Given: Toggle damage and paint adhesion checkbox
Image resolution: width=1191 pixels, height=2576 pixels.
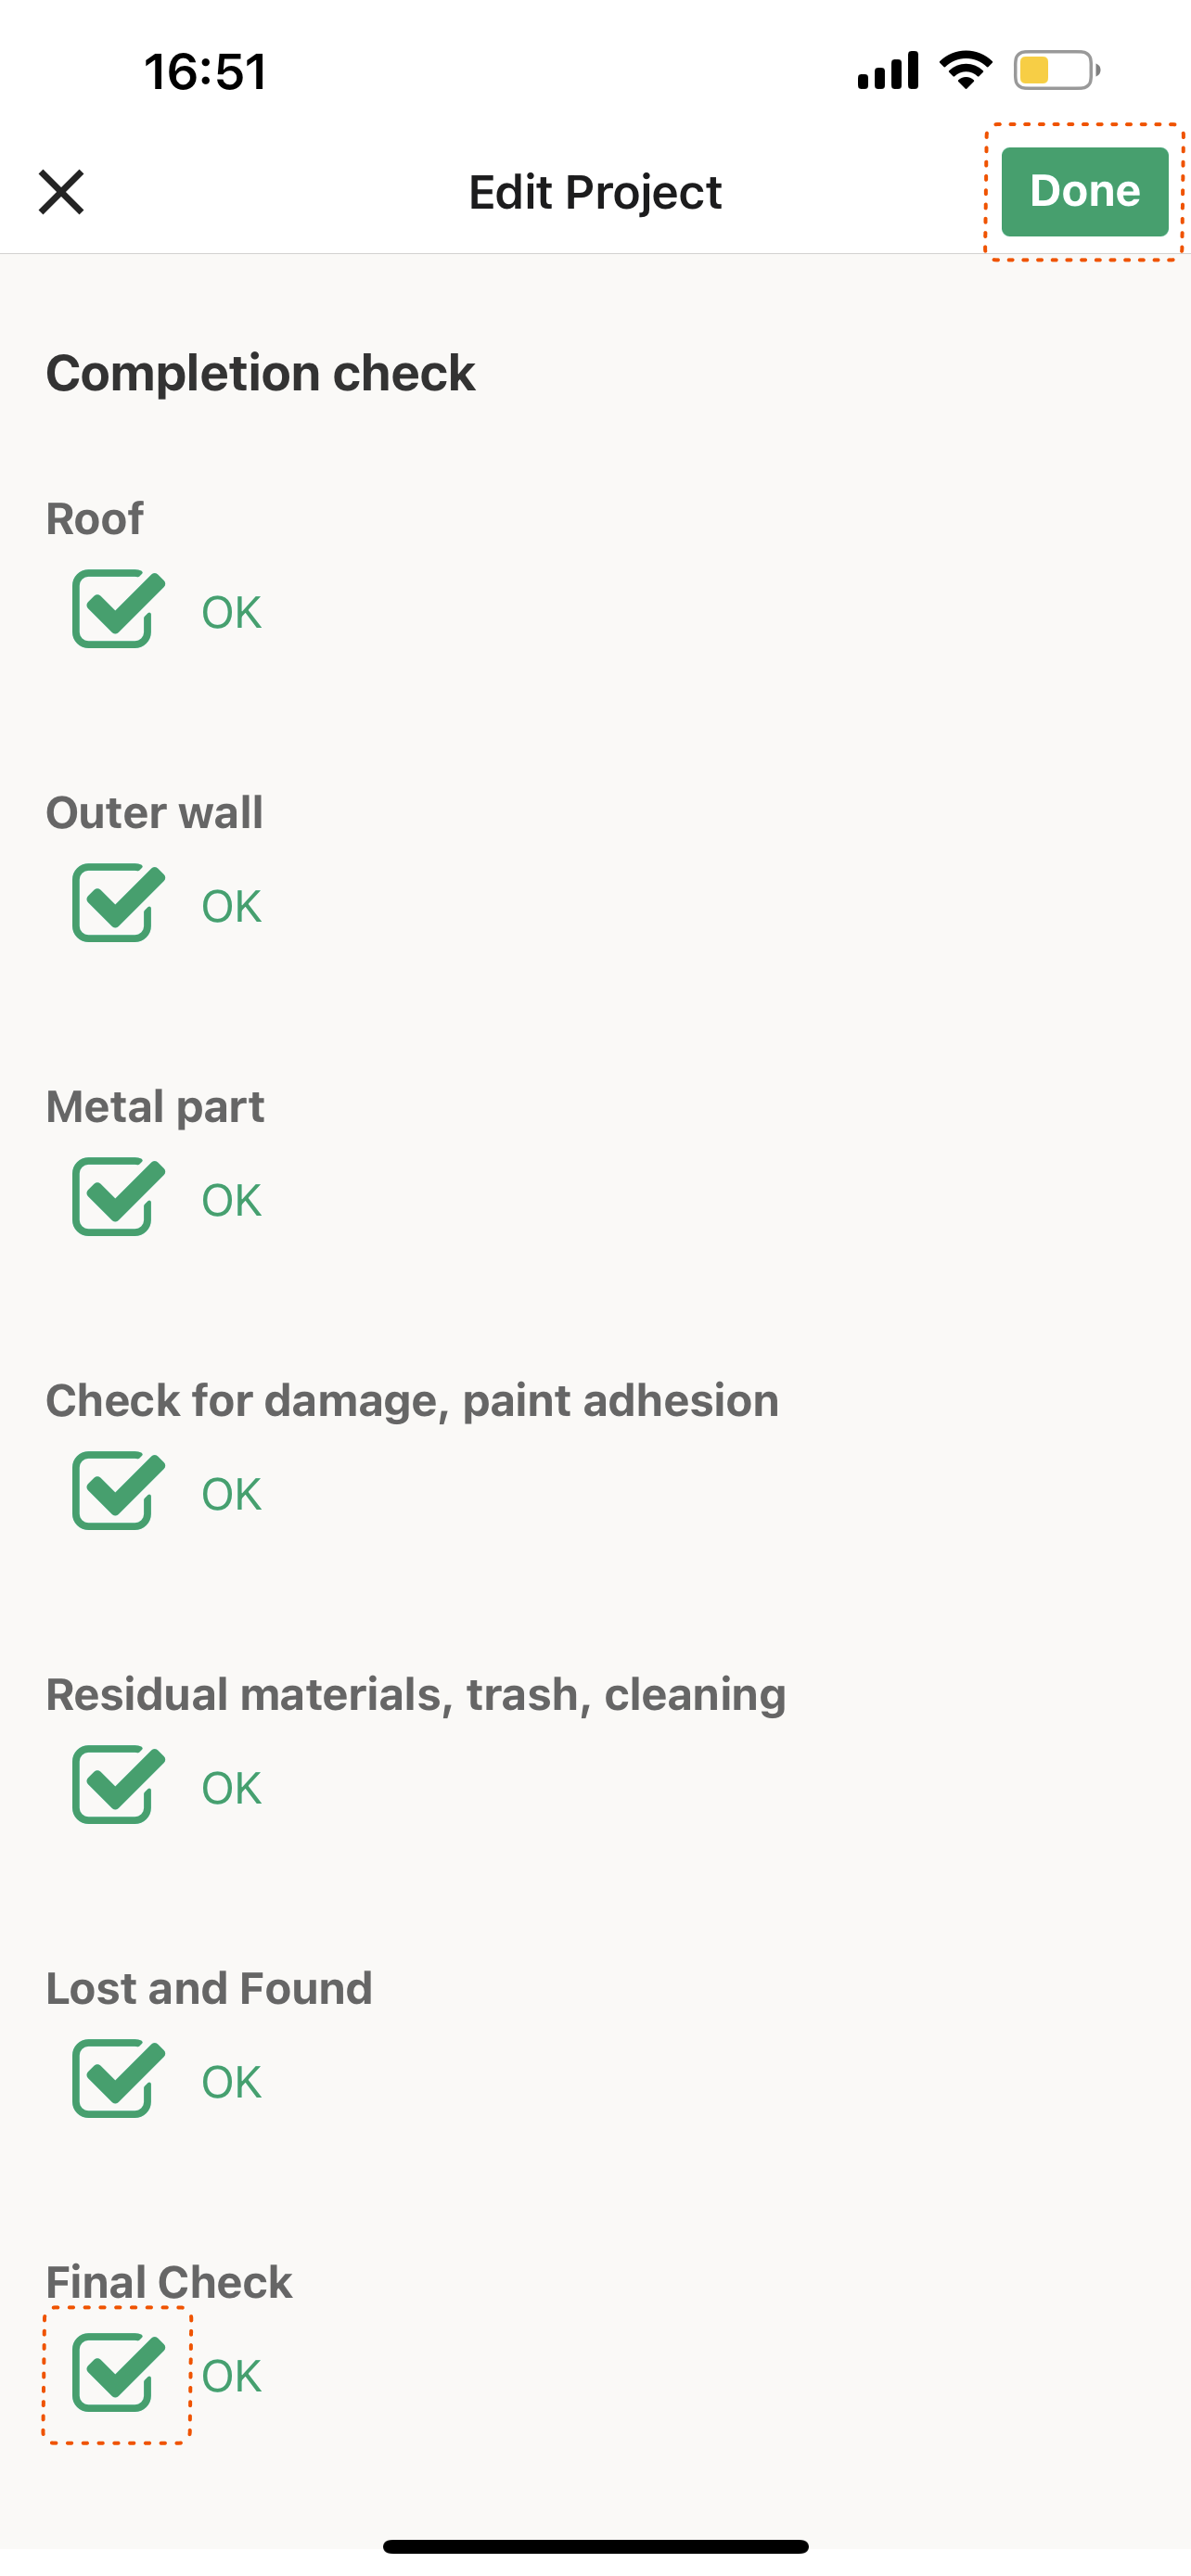Looking at the screenshot, I should click(x=114, y=1491).
